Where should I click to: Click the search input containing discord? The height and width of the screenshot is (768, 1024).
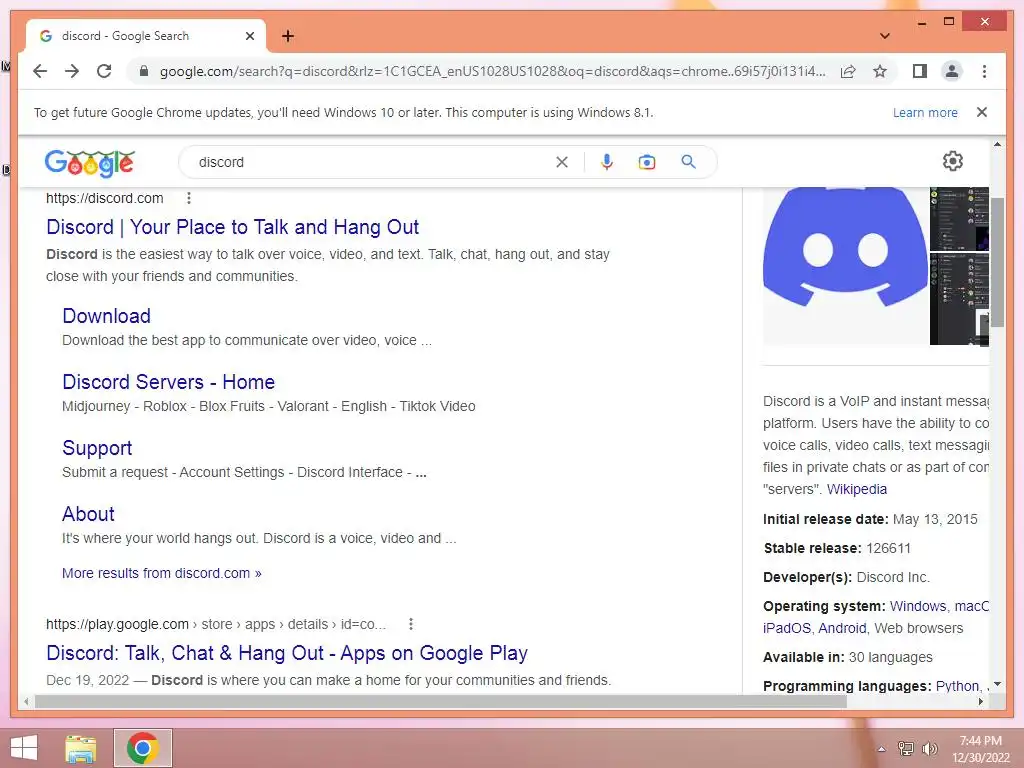(x=372, y=162)
